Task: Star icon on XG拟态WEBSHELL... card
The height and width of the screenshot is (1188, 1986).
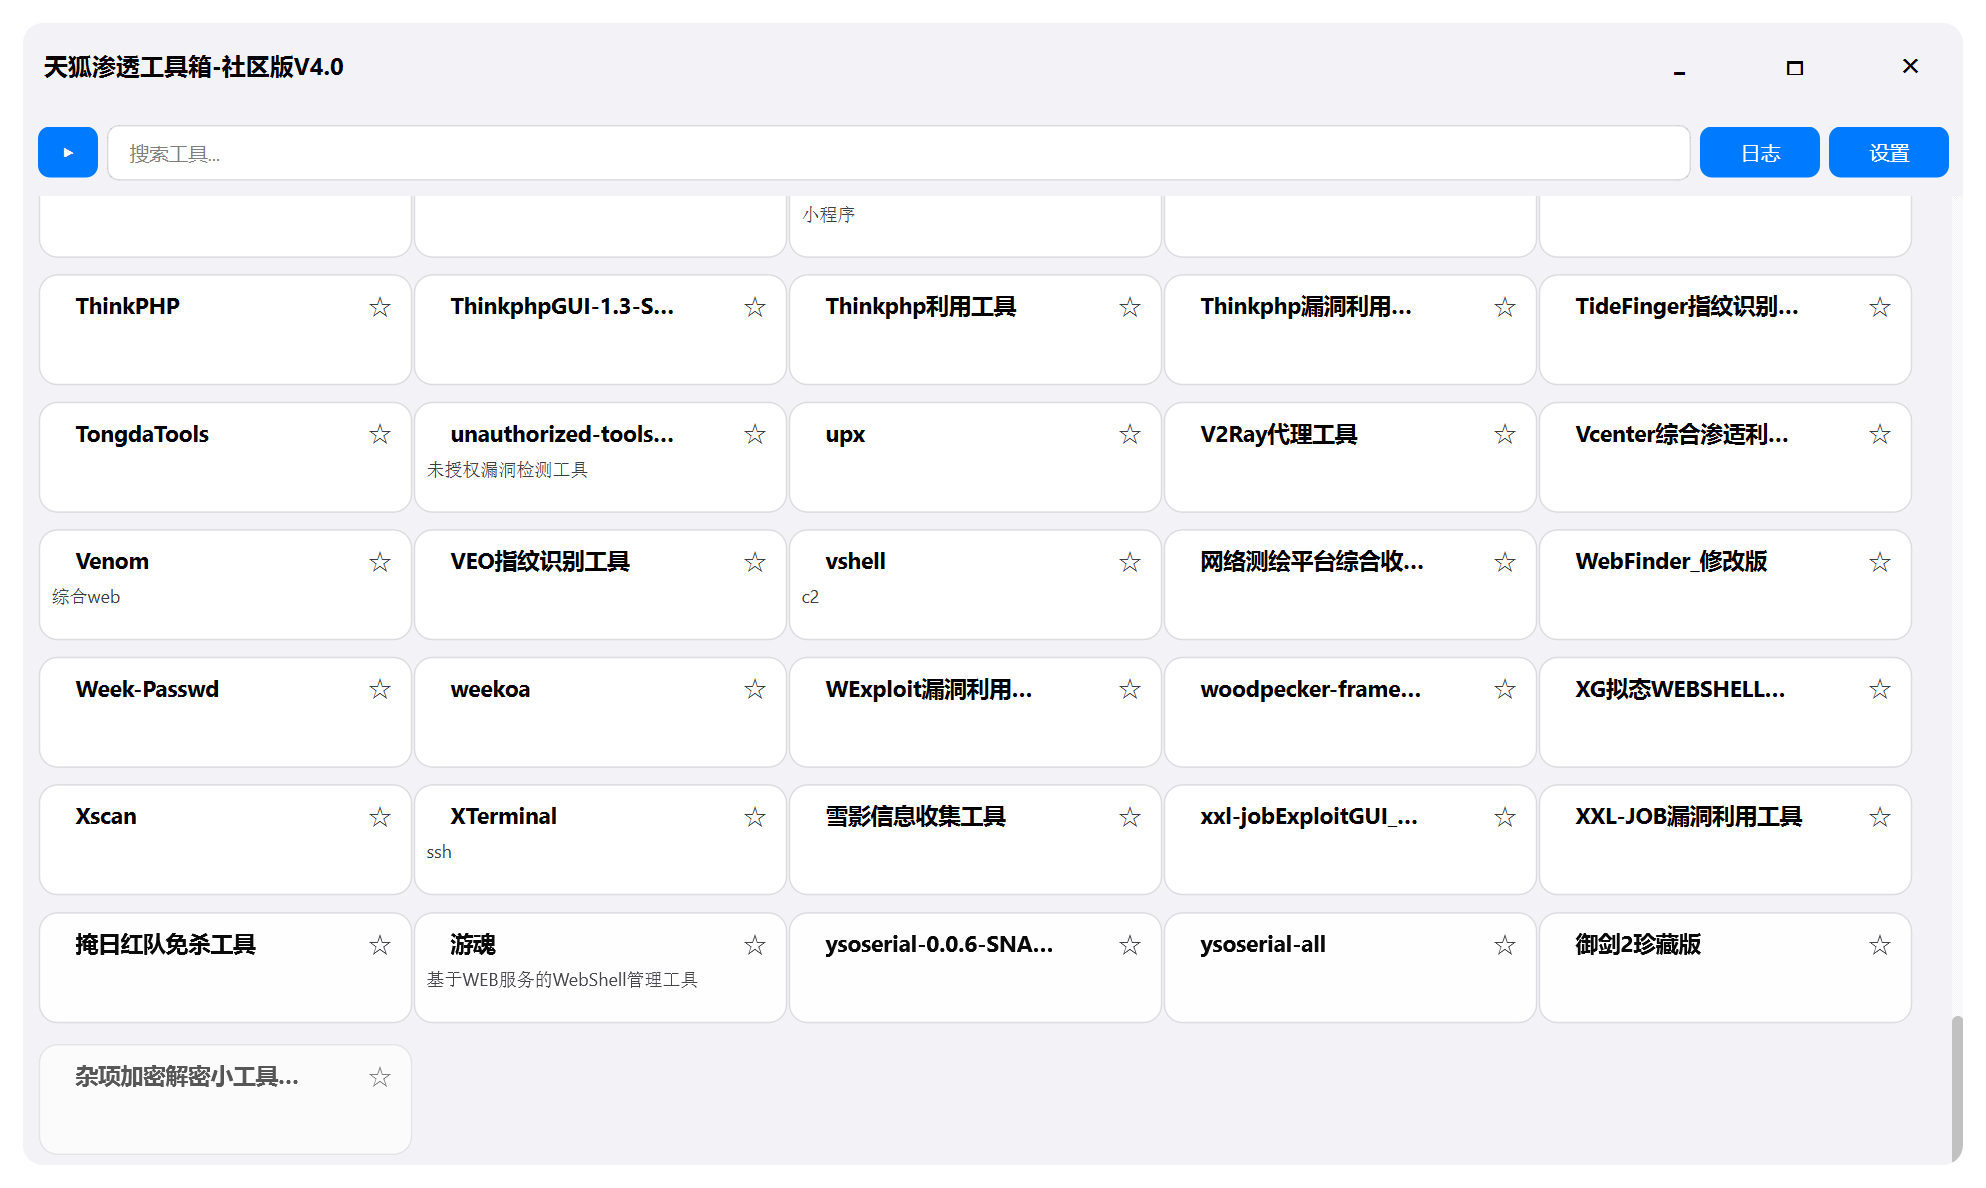Action: (x=1880, y=689)
